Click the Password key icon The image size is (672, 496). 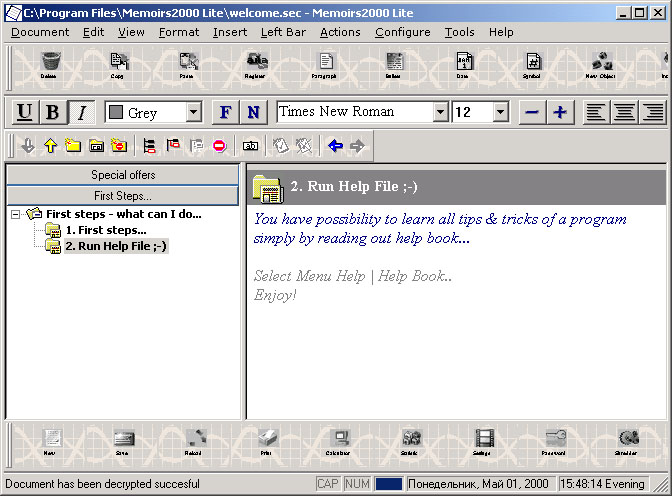coord(556,438)
